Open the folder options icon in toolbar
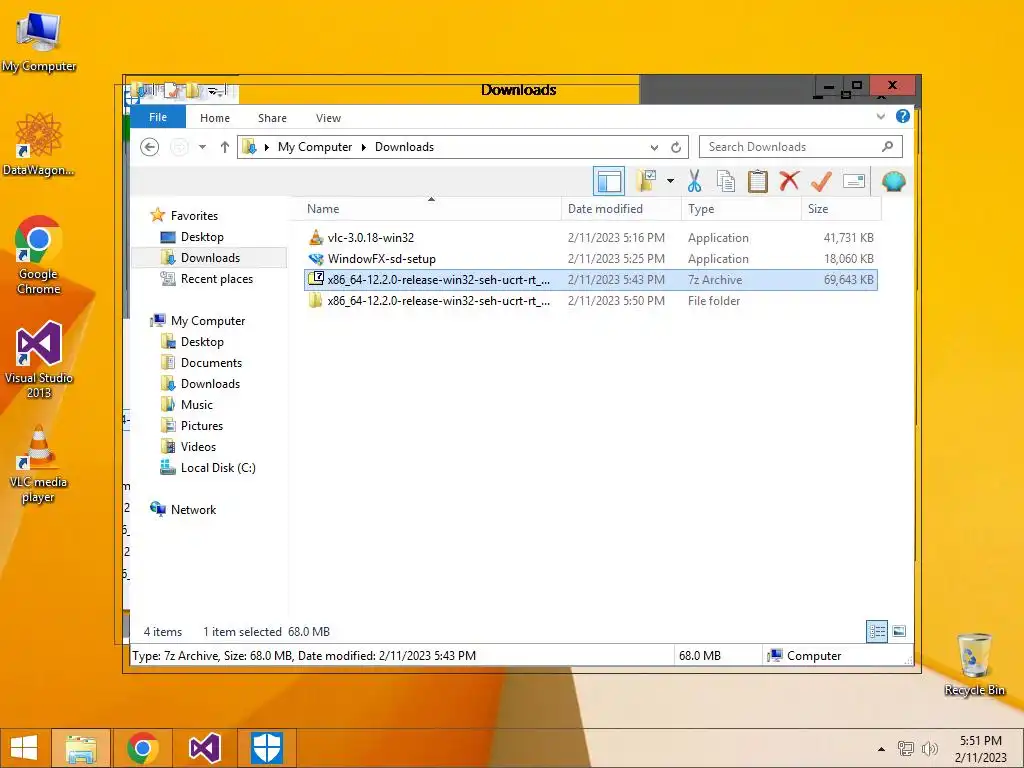Viewport: 1024px width, 768px height. click(x=647, y=181)
